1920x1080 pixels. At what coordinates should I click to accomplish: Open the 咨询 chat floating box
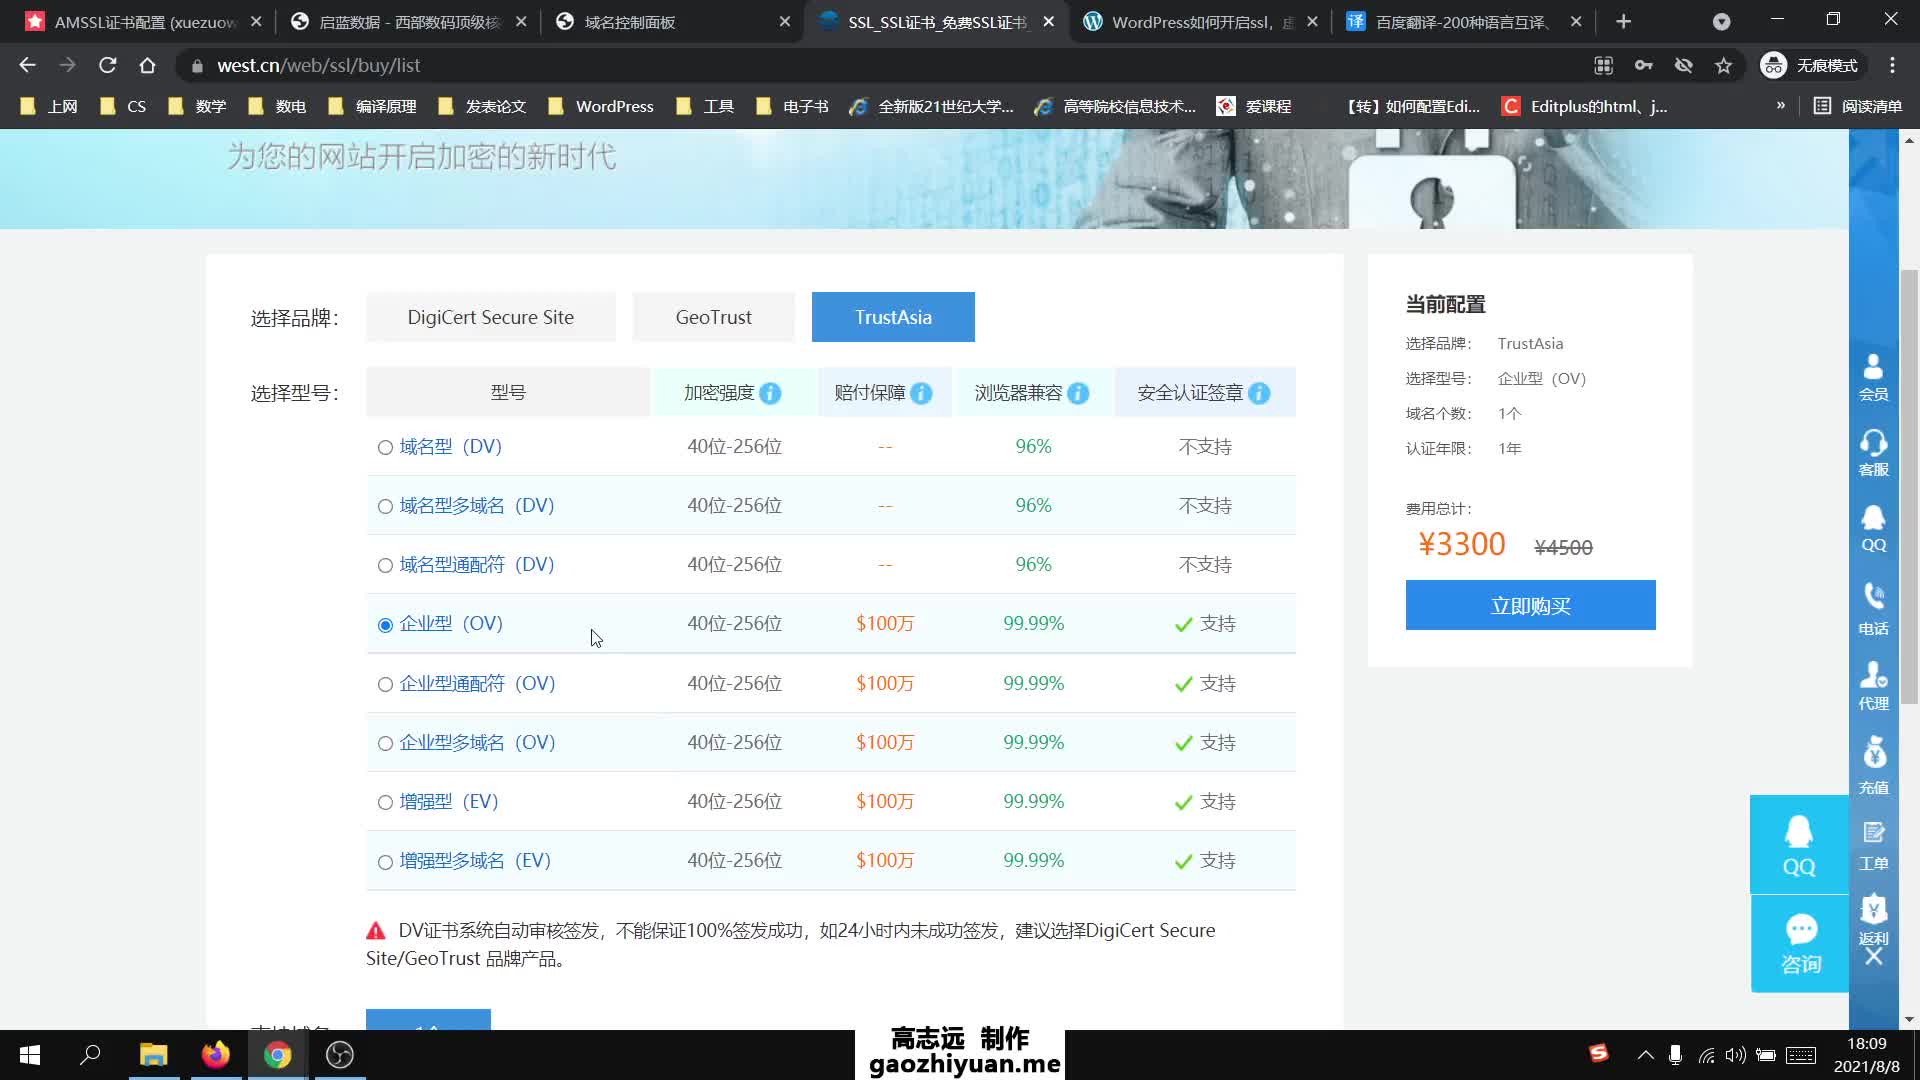pos(1800,944)
